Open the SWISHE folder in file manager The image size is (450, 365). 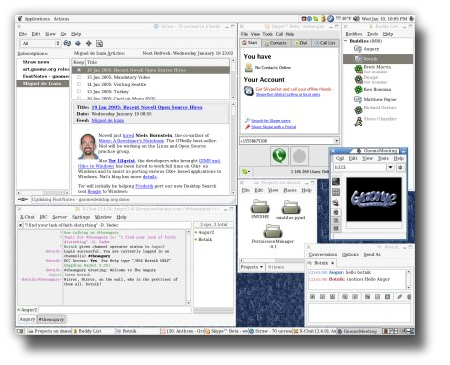260,209
